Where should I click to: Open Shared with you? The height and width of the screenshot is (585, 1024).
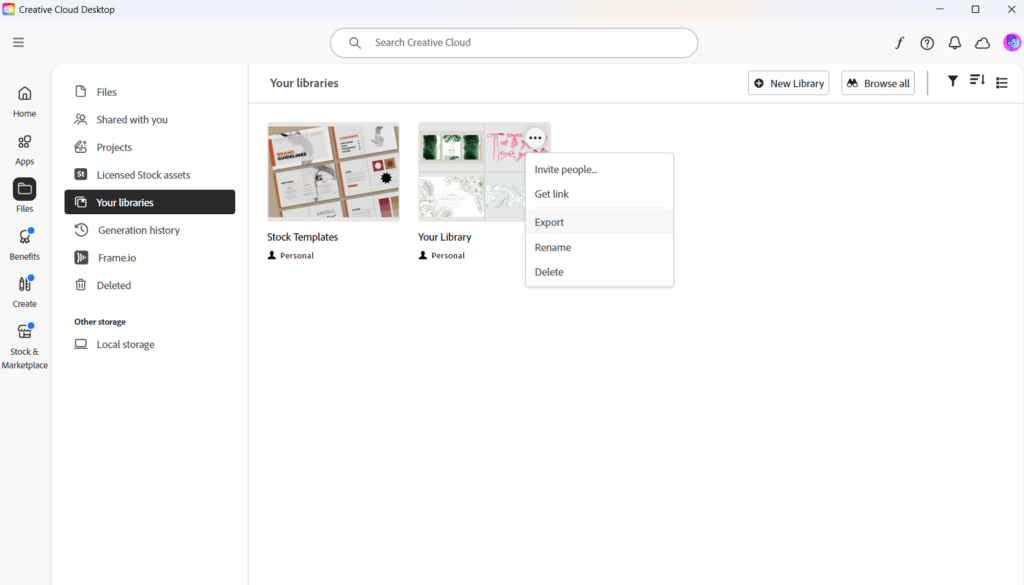pyautogui.click(x=150, y=119)
